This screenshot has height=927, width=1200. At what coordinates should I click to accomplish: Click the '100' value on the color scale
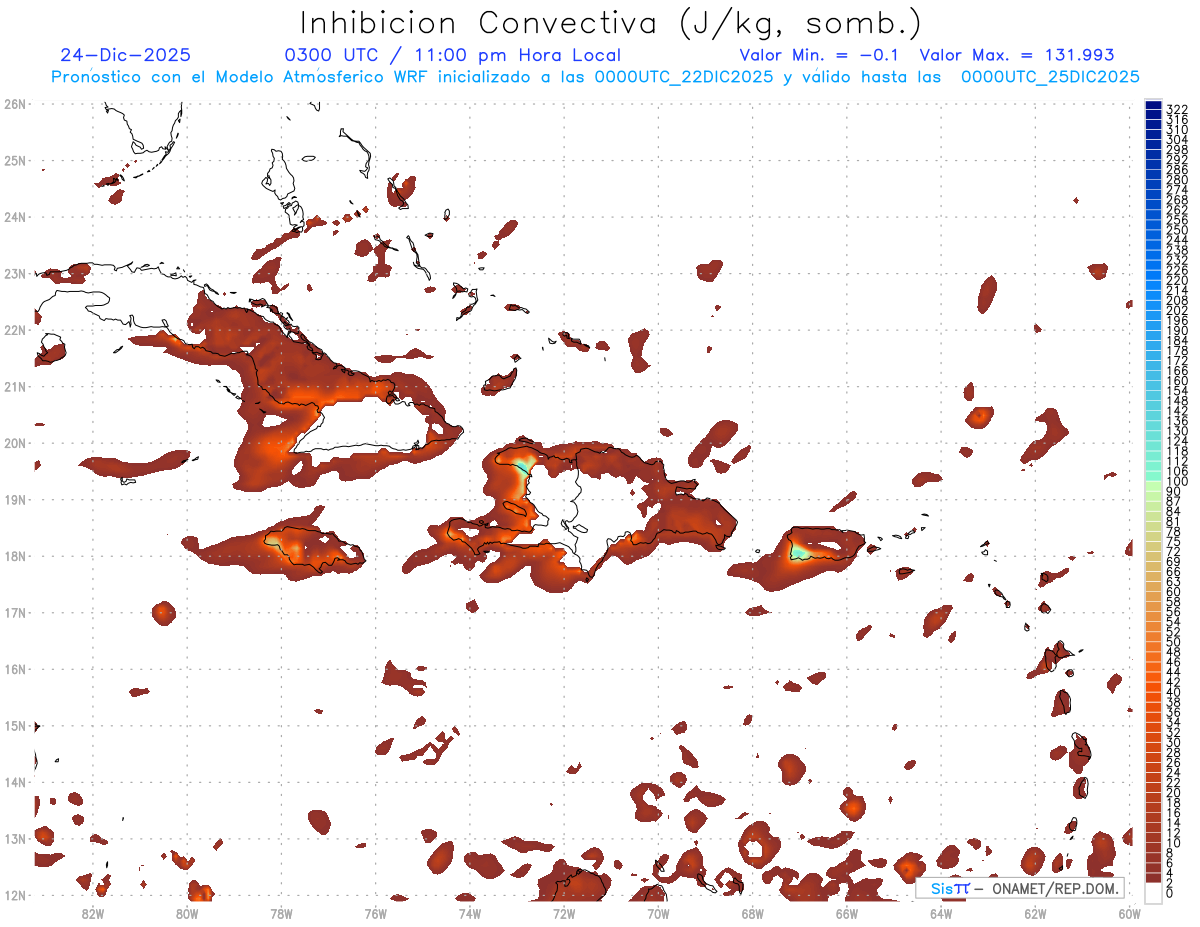(1177, 482)
